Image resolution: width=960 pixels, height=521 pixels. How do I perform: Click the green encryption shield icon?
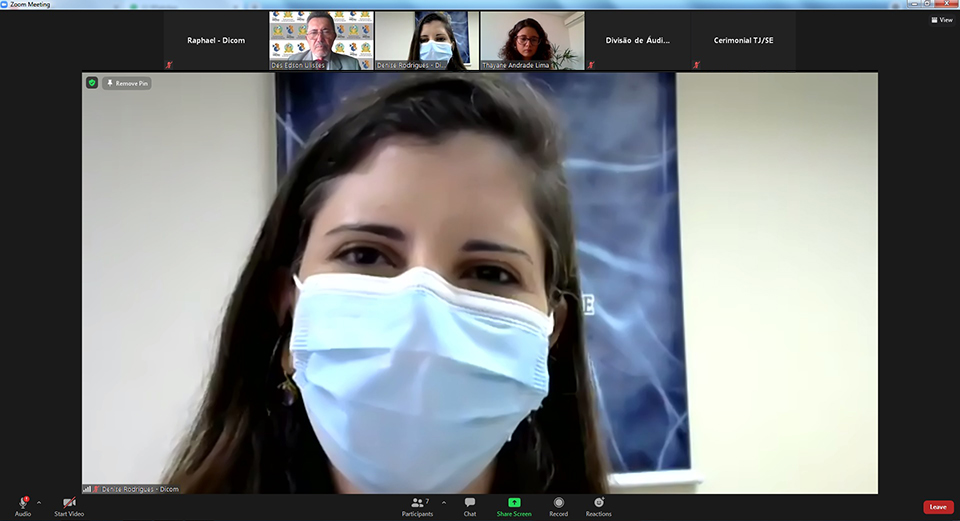coord(92,83)
